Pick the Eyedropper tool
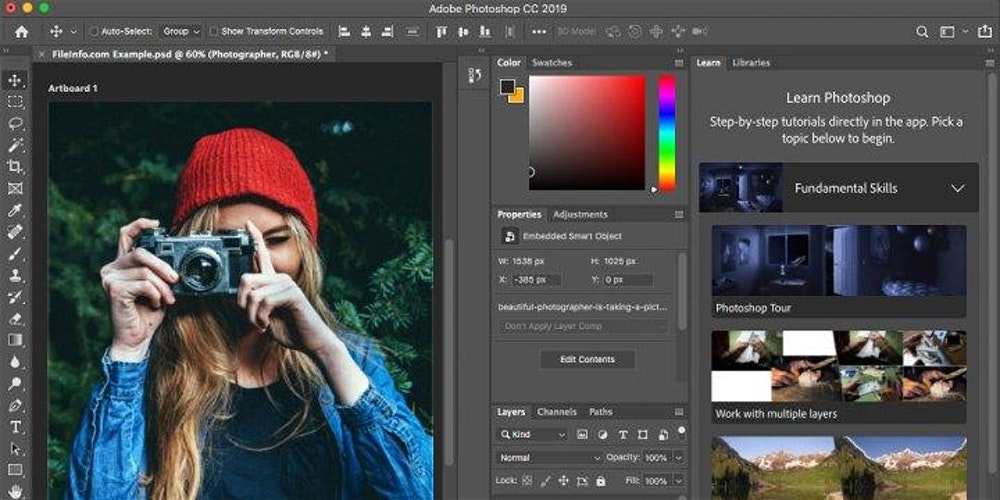1000x500 pixels. point(16,210)
